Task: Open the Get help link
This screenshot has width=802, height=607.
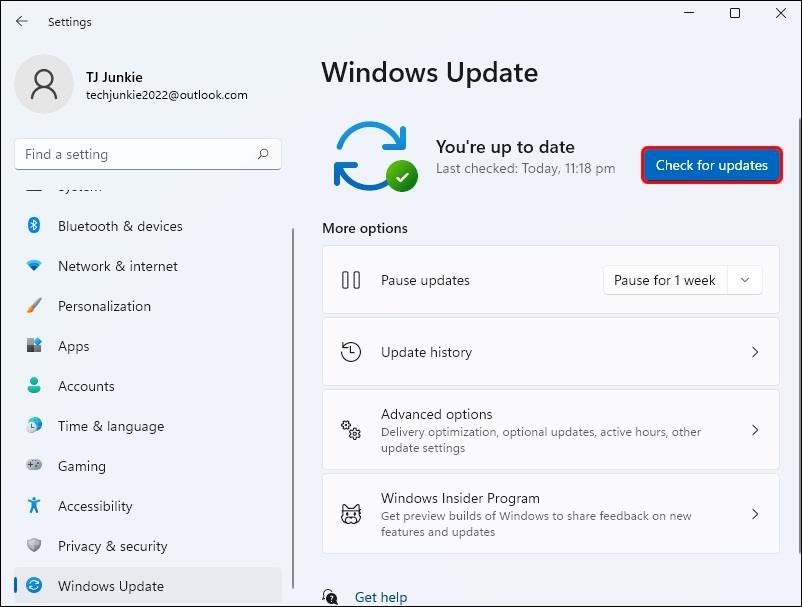Action: [x=380, y=597]
